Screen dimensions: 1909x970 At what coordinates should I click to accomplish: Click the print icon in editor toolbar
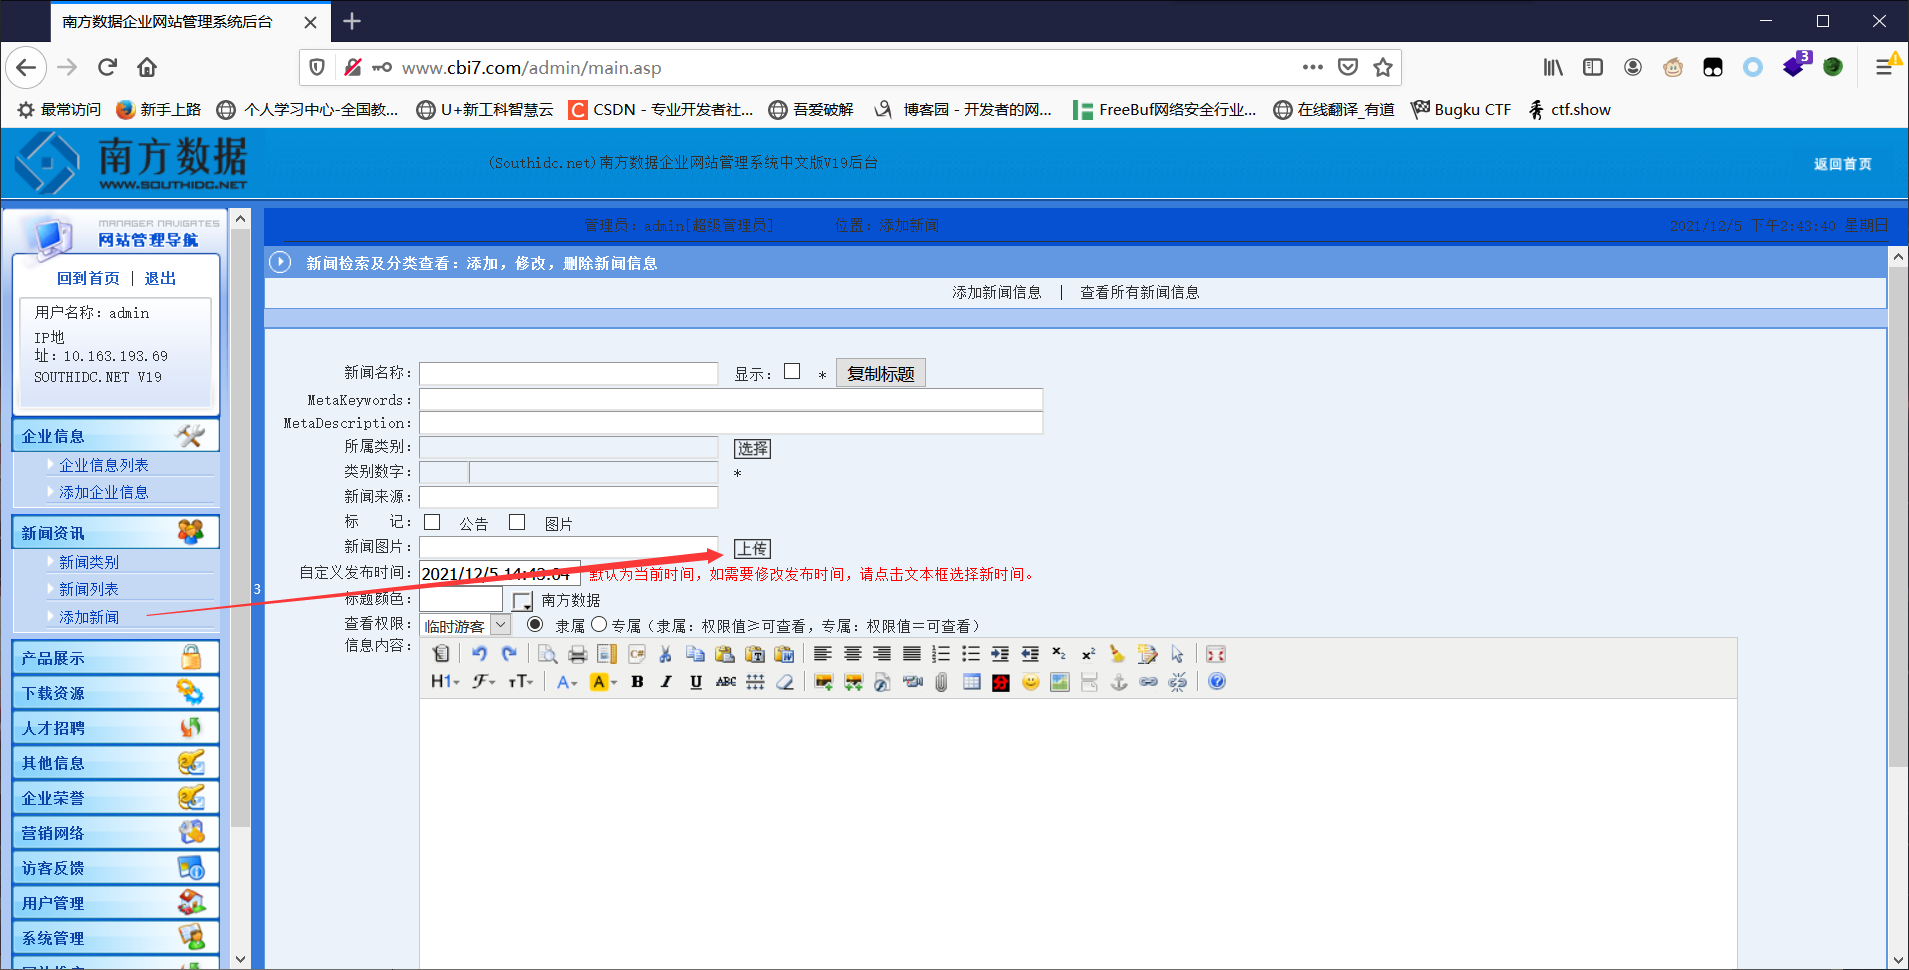pyautogui.click(x=577, y=654)
